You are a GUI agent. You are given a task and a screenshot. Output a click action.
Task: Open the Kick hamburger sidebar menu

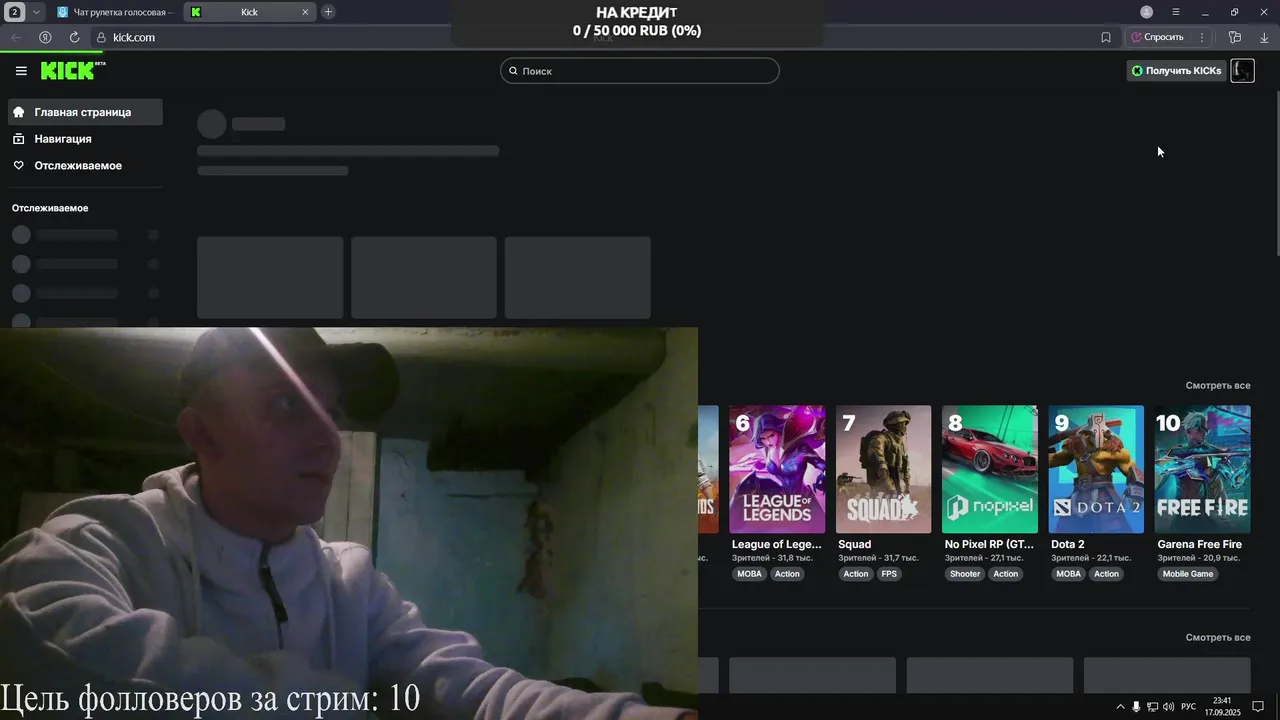[21, 71]
